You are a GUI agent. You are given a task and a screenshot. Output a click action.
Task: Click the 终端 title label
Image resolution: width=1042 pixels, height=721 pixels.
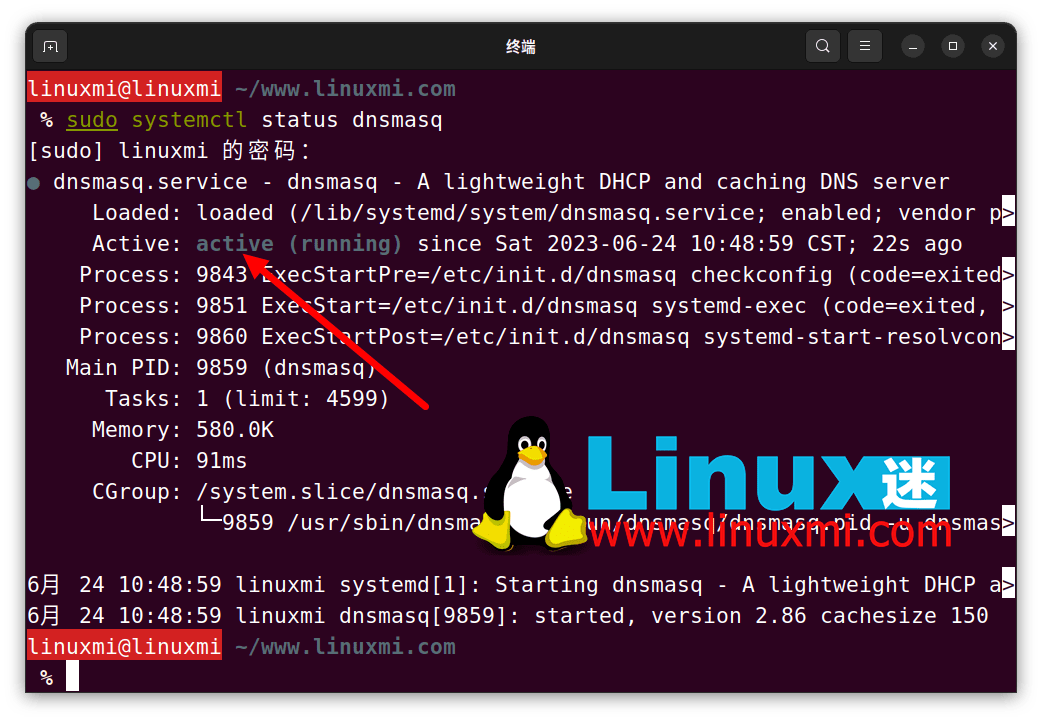pyautogui.click(x=520, y=46)
